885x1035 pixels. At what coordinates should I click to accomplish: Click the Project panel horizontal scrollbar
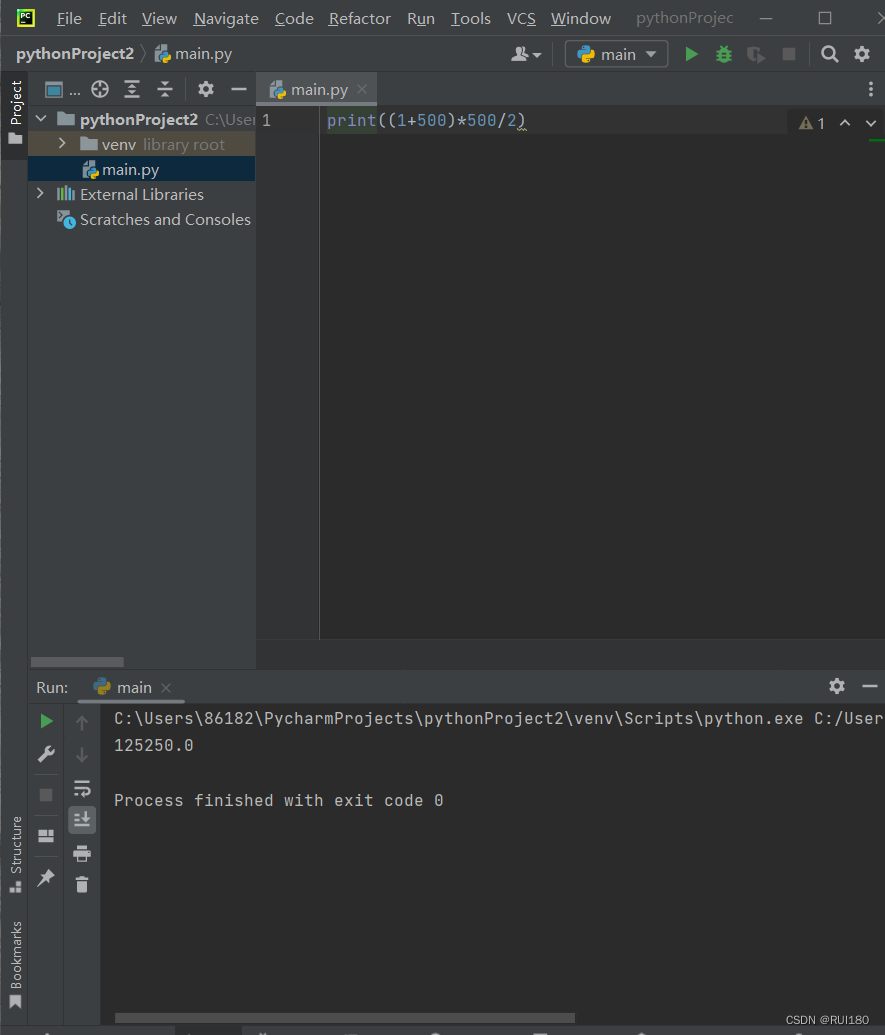(77, 662)
